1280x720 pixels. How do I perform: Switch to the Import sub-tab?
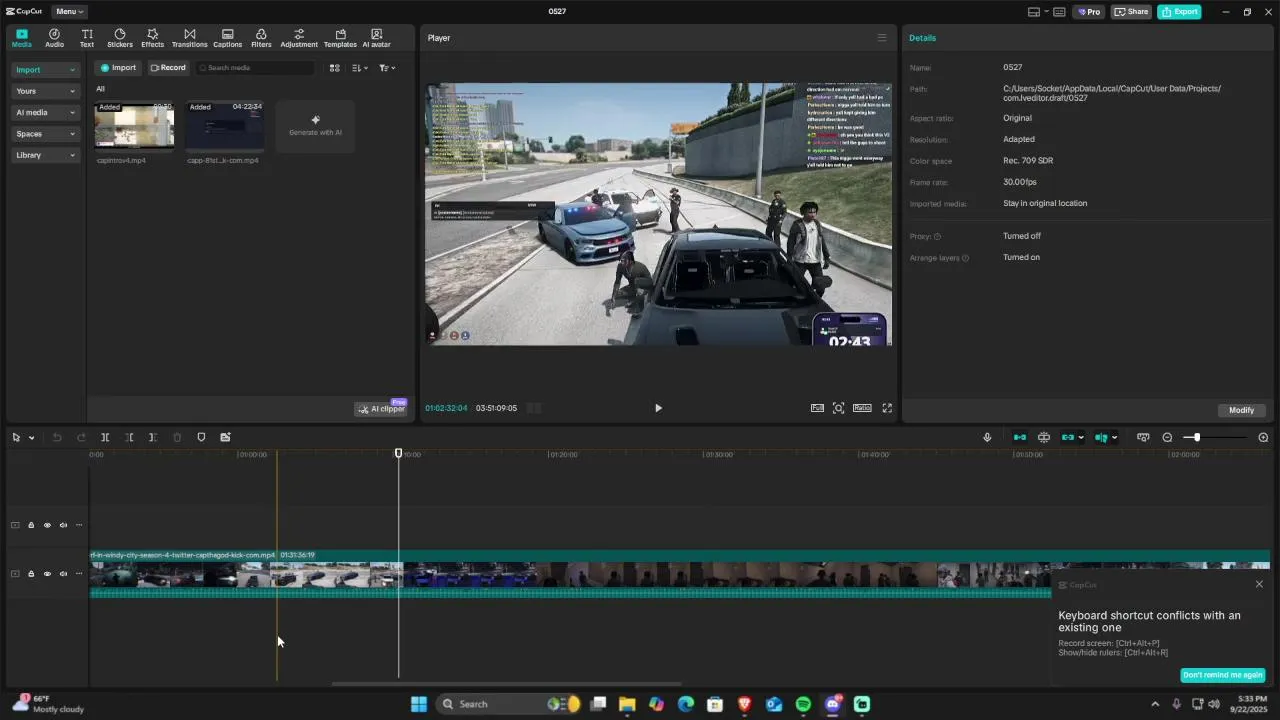coord(117,68)
